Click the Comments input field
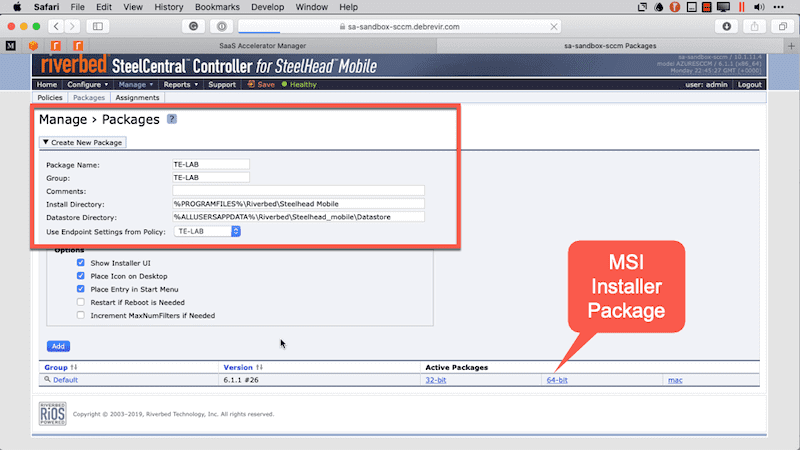 pos(298,191)
